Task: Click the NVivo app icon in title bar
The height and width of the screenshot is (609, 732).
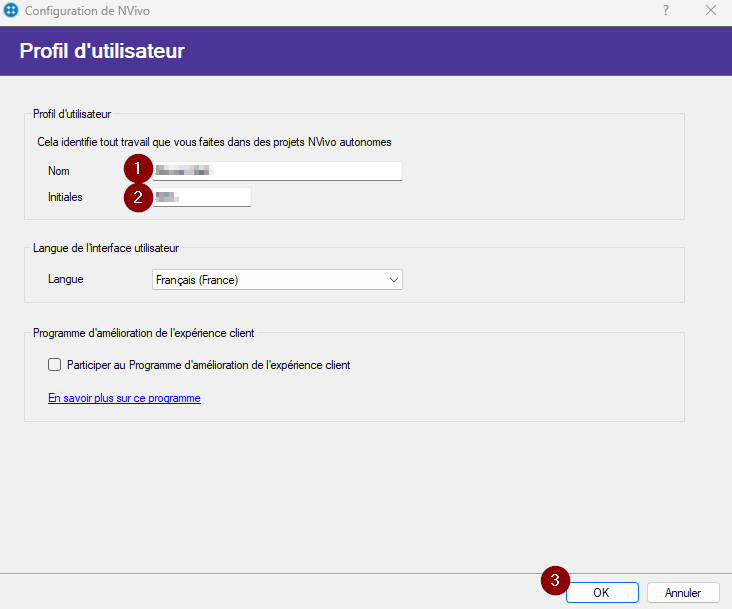Action: click(x=10, y=10)
